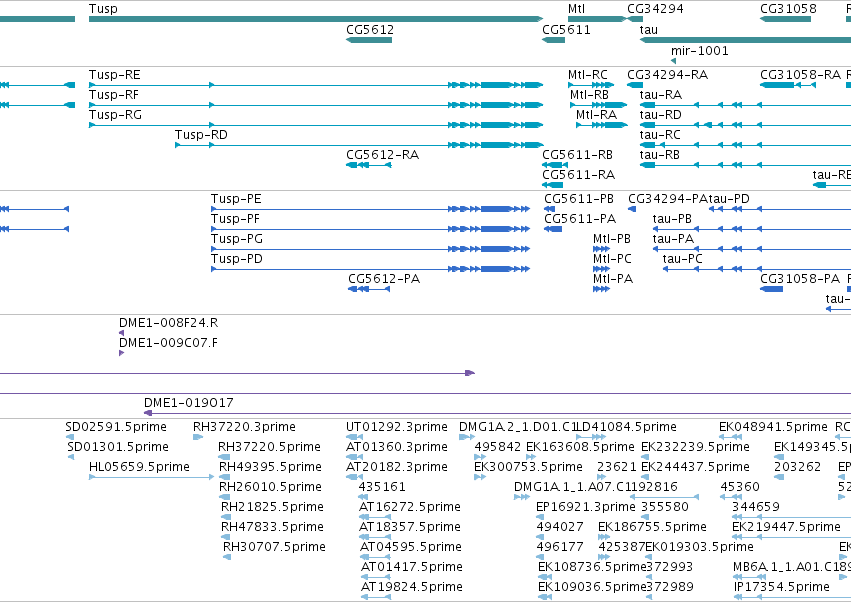Click the Tusp gene bar

point(316,19)
